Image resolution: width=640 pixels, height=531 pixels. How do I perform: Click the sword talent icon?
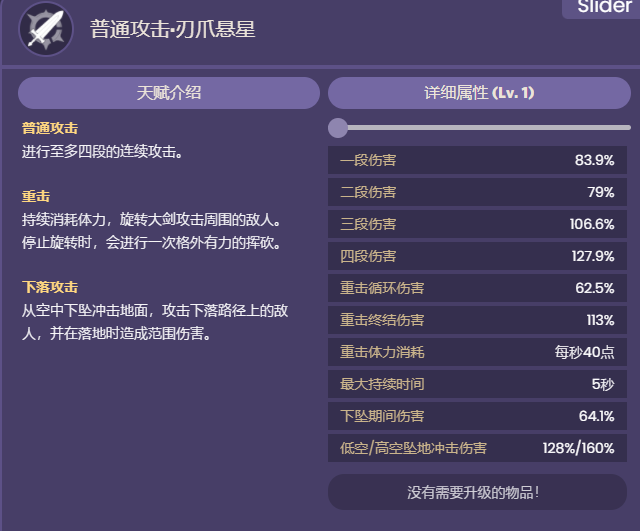41,30
